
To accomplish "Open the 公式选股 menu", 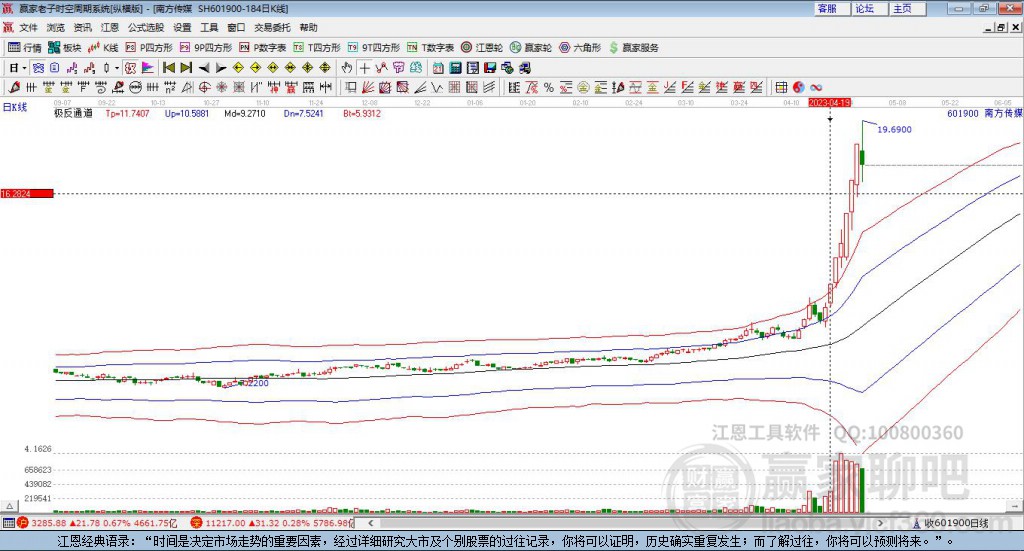I will (x=146, y=27).
